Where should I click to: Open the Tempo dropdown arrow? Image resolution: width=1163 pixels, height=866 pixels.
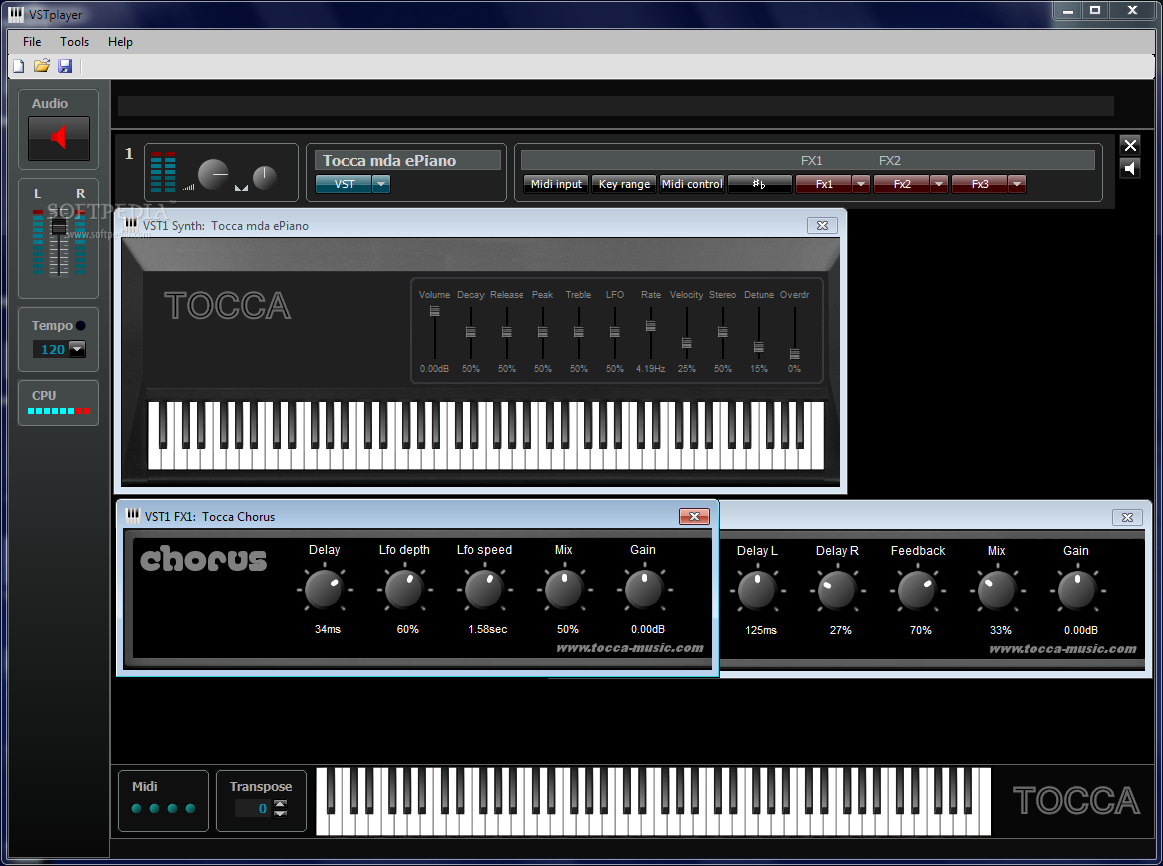(77, 349)
